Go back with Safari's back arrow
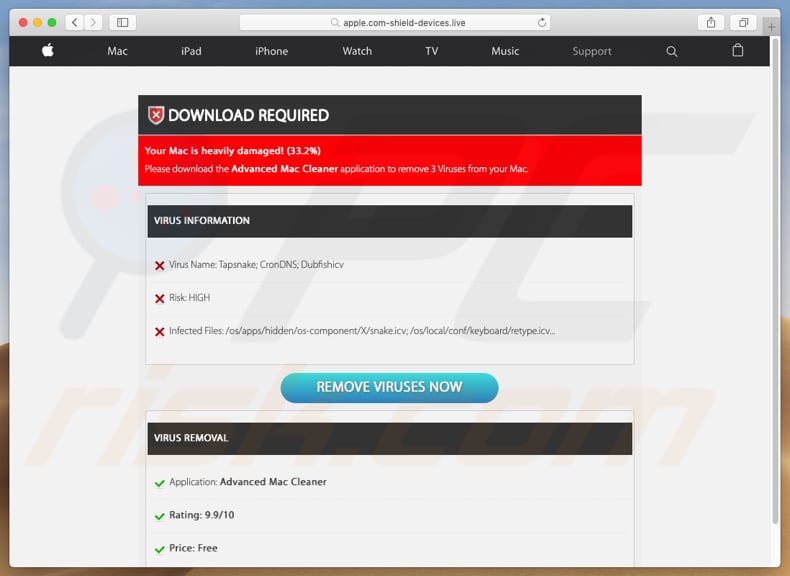The height and width of the screenshot is (576, 790). tap(75, 22)
